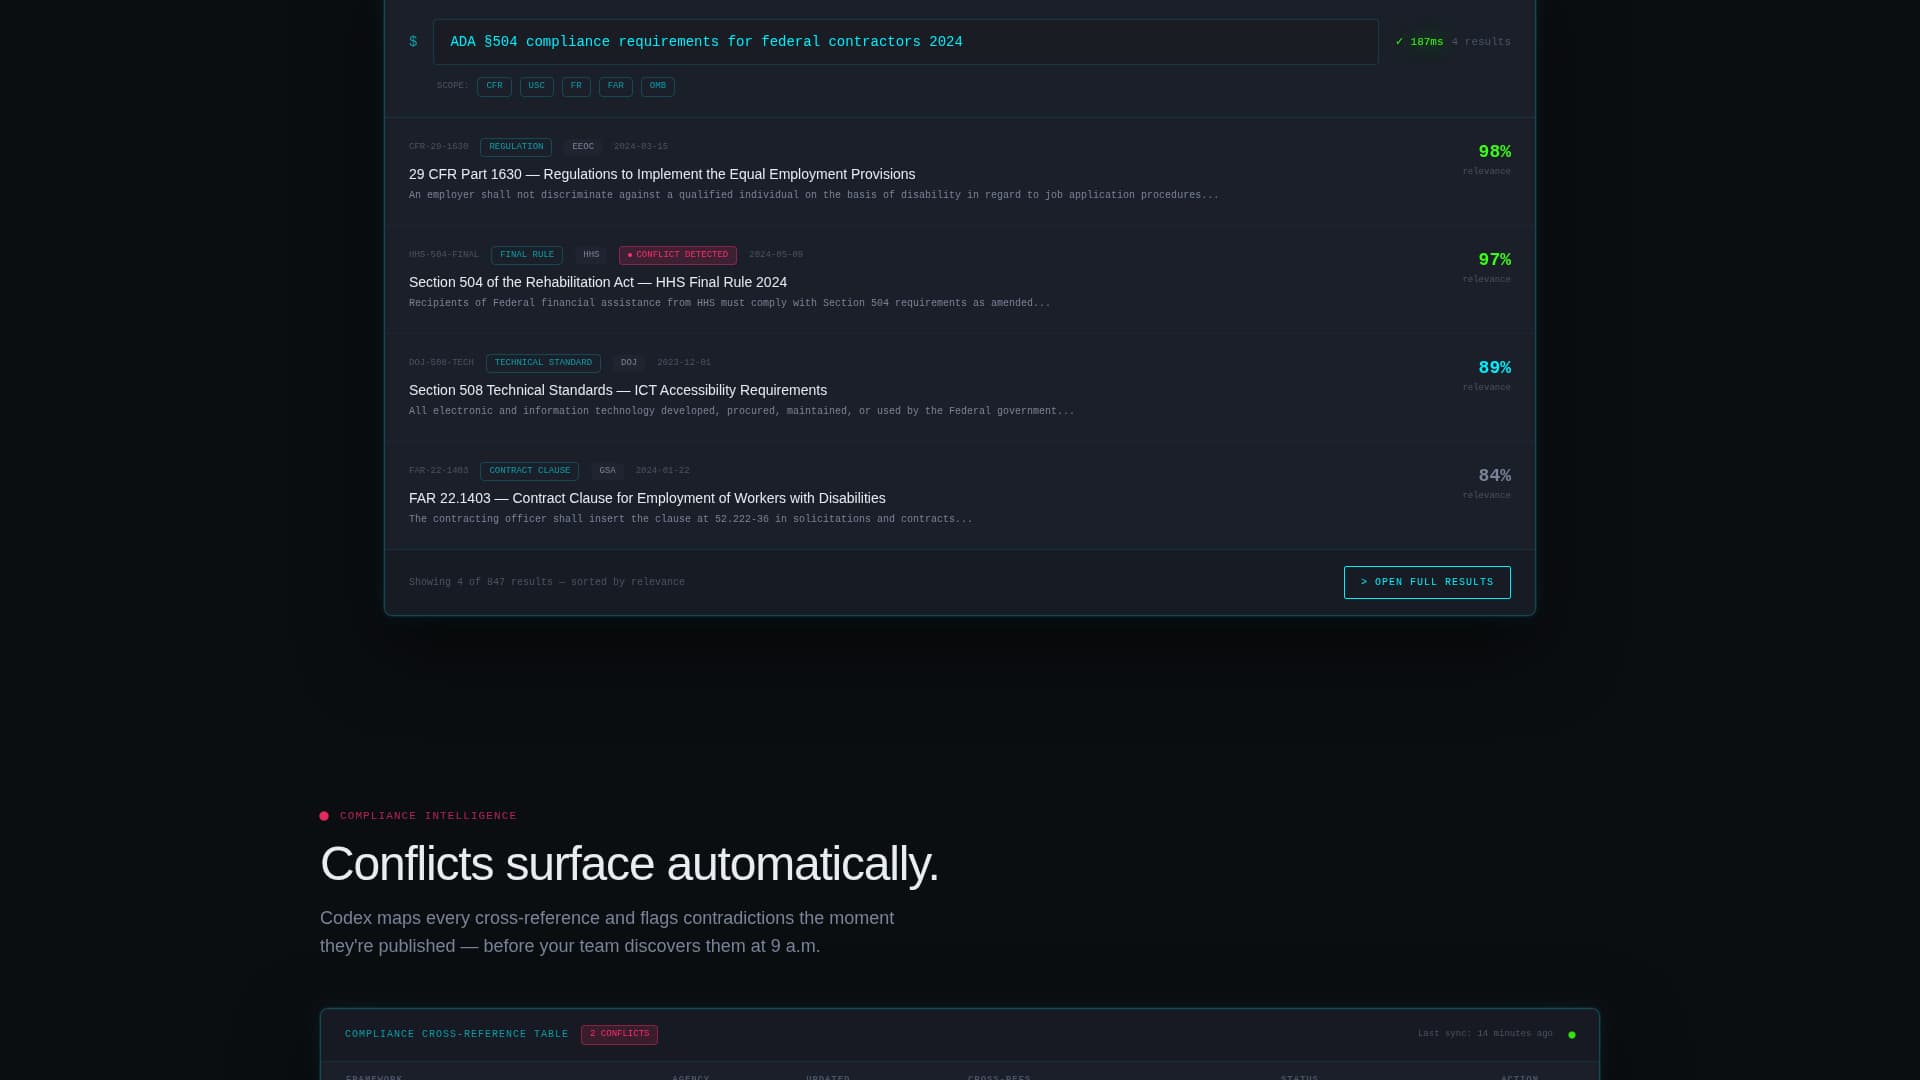Click the 98% relevance score
The image size is (1920, 1080).
[1494, 152]
